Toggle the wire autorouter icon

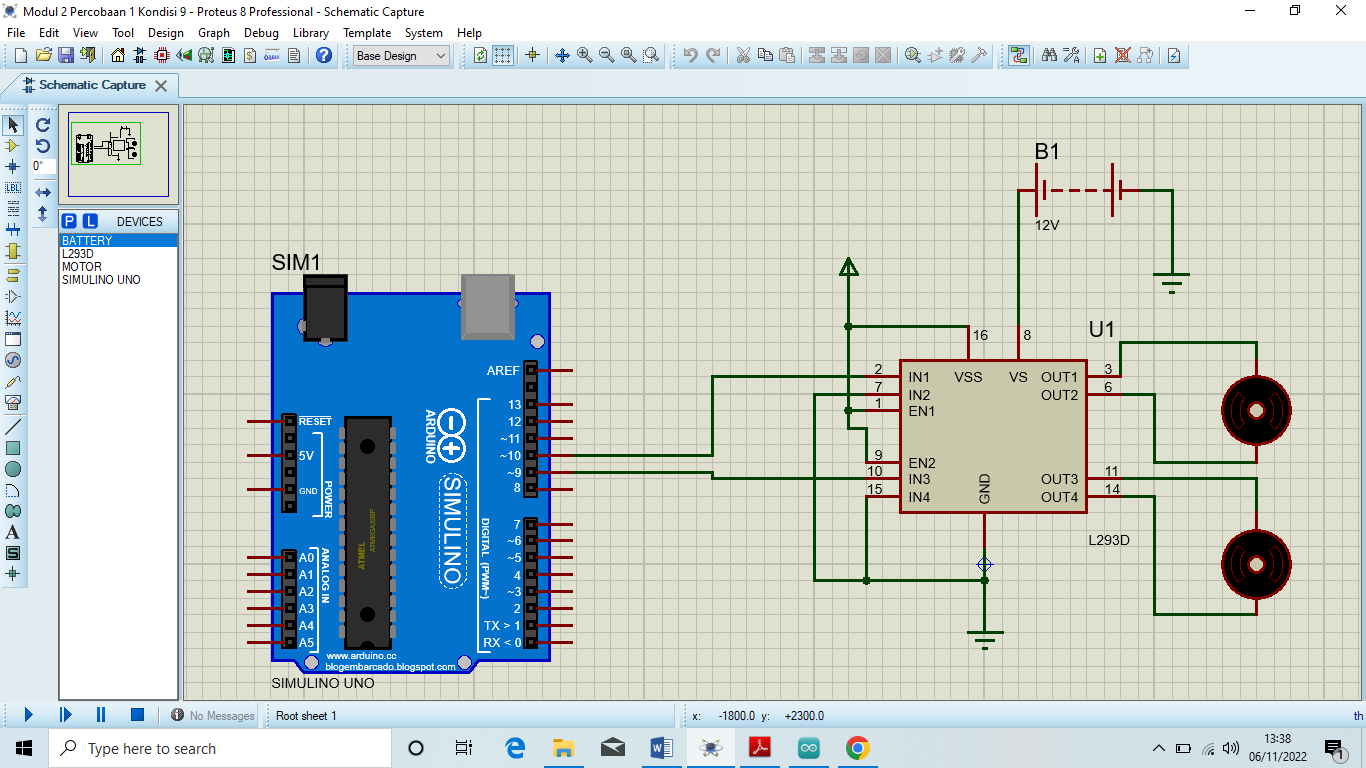click(x=1018, y=56)
